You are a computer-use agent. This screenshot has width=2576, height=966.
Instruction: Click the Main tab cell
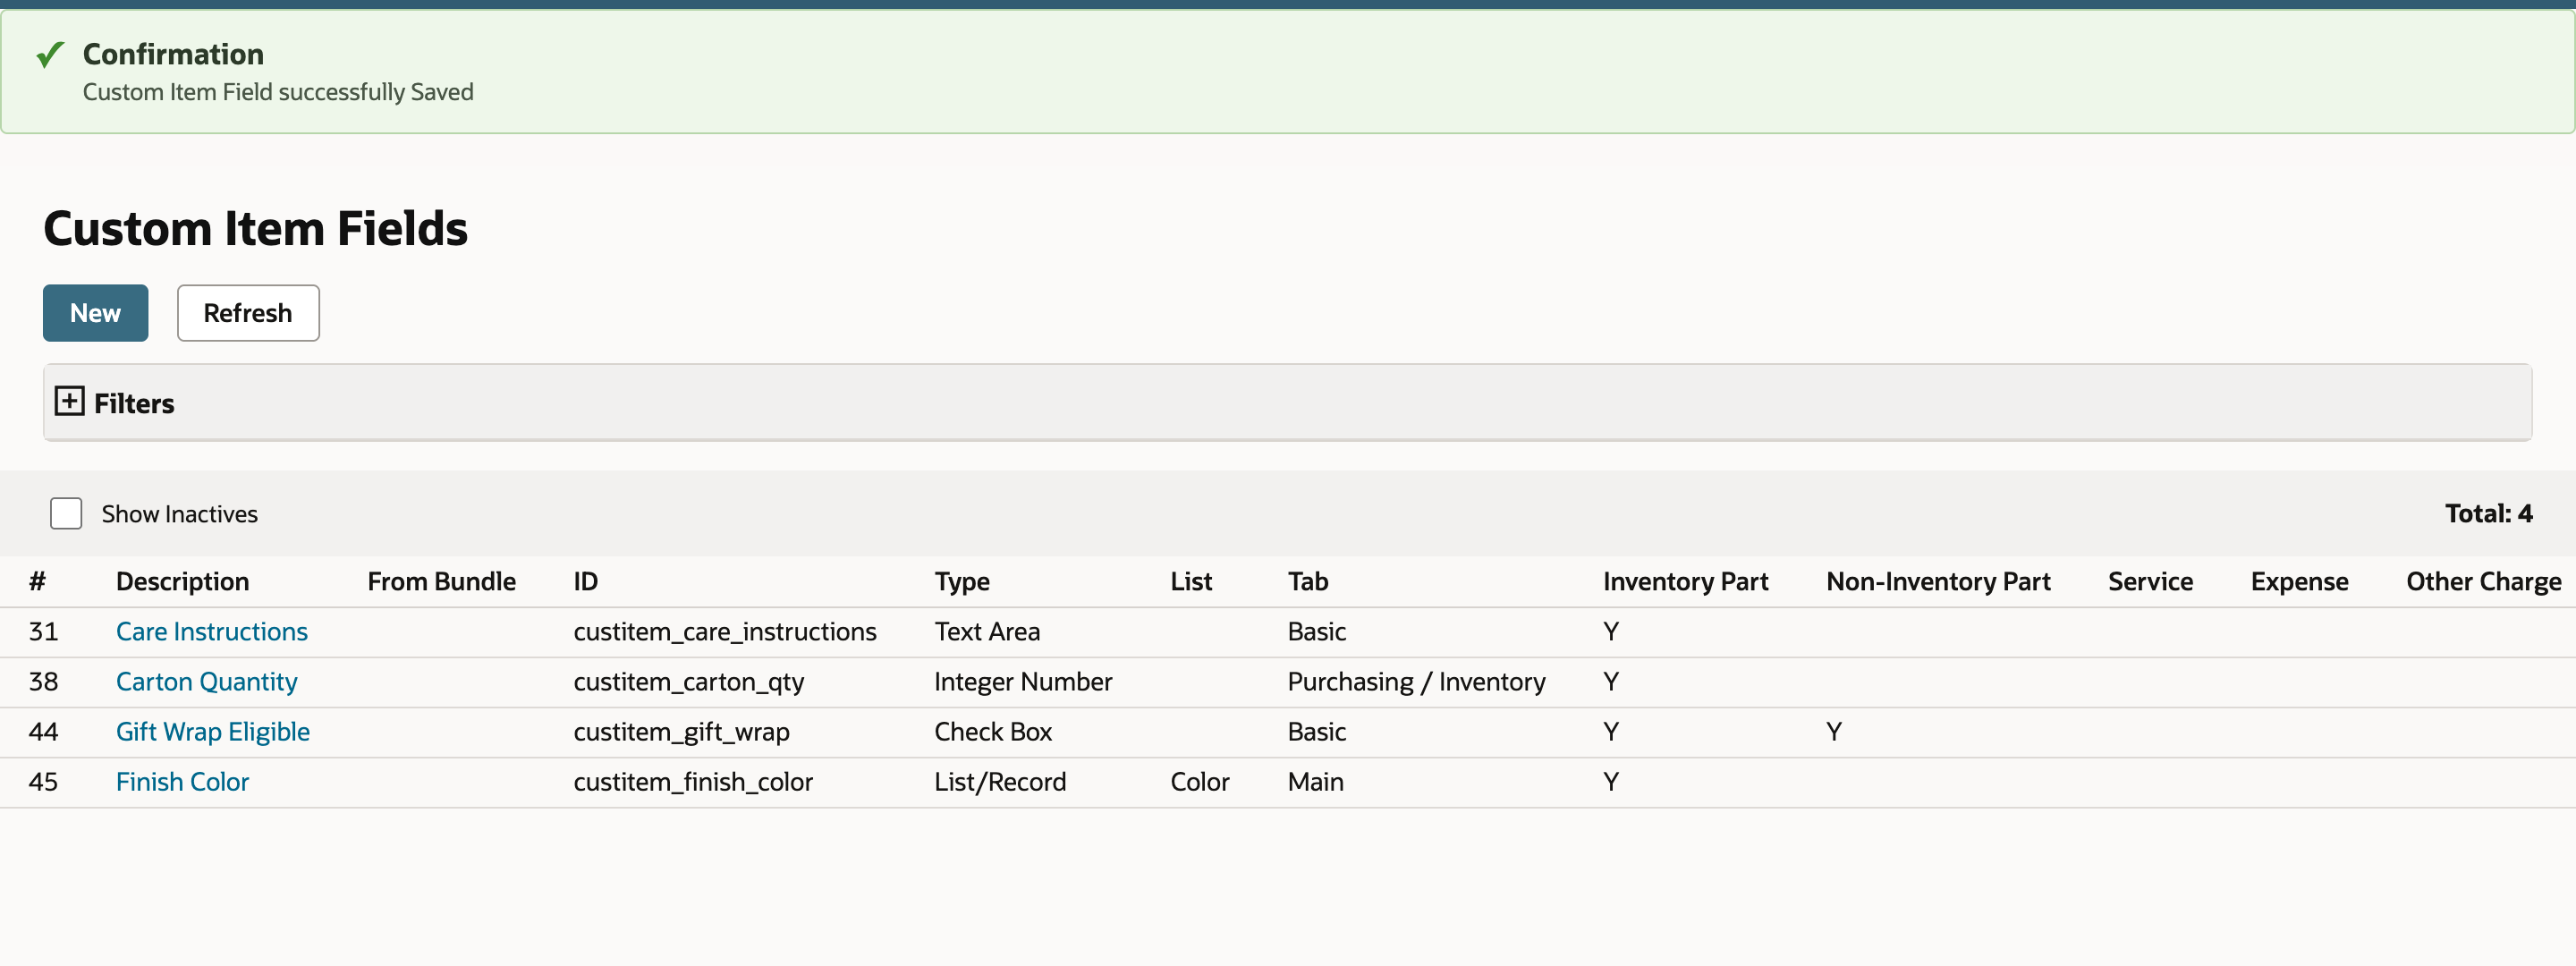click(1315, 782)
